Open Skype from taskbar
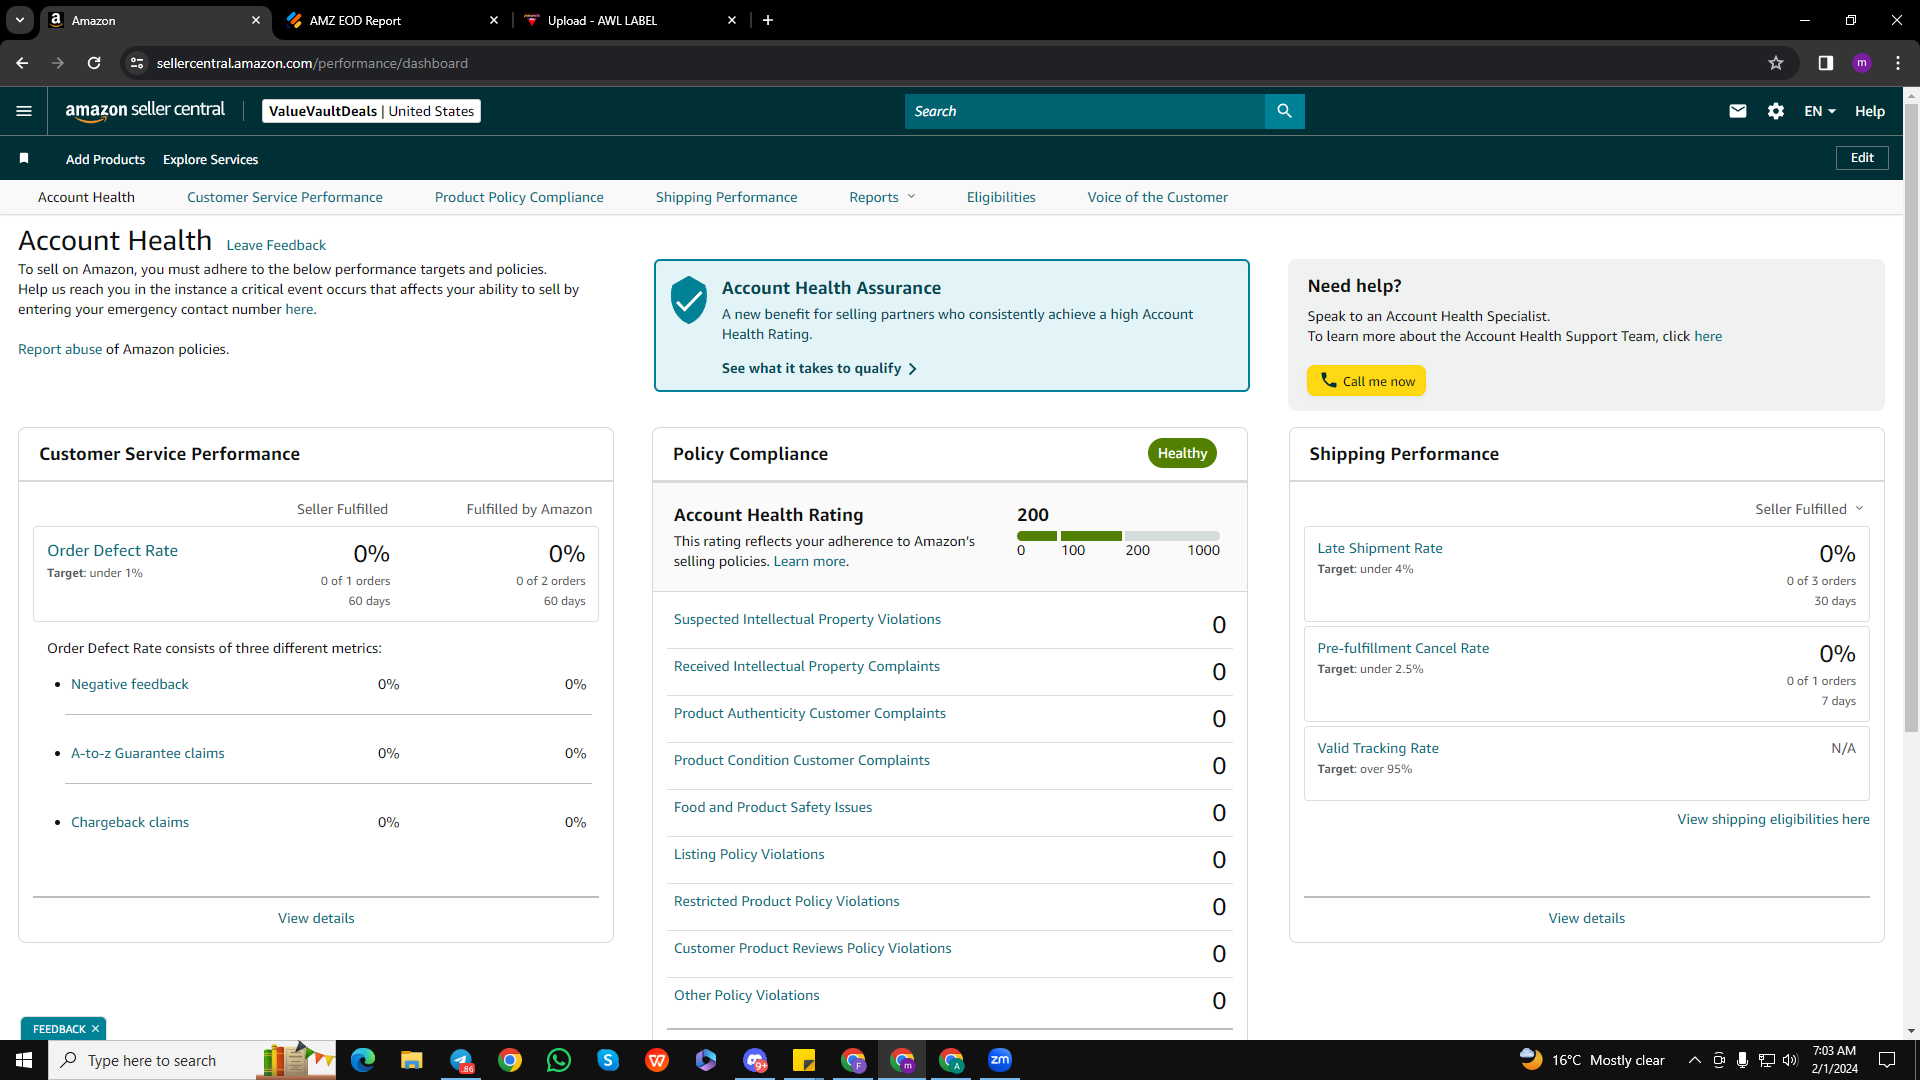Image resolution: width=1920 pixels, height=1080 pixels. click(x=608, y=1060)
